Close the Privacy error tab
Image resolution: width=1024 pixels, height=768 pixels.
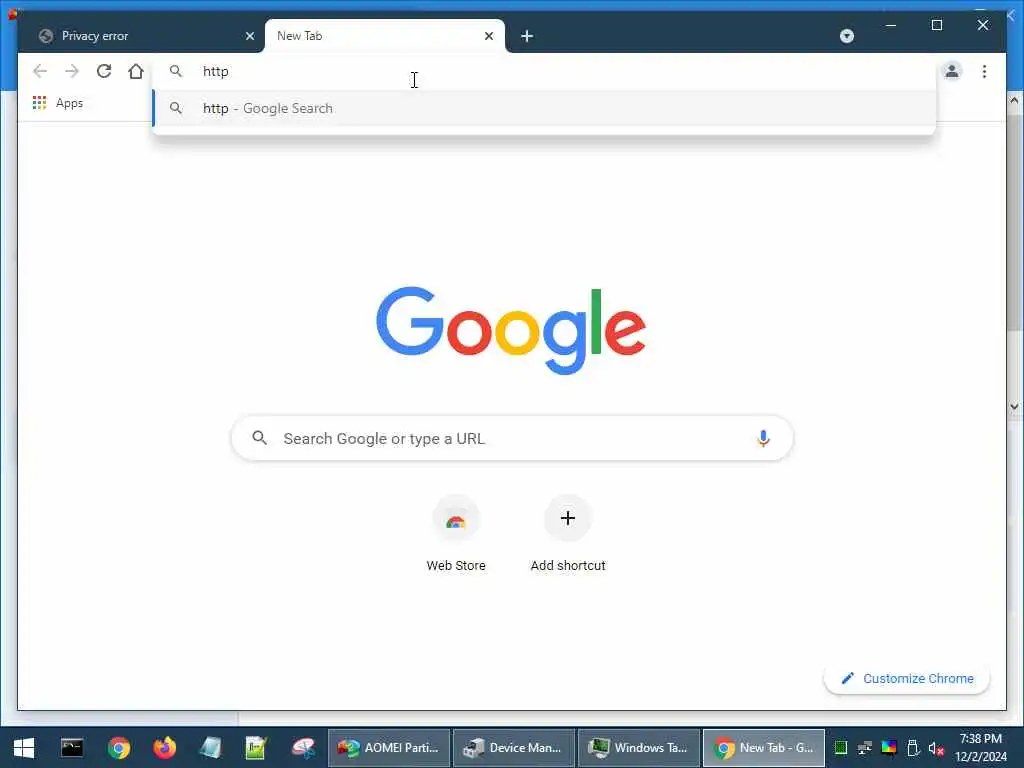point(249,36)
